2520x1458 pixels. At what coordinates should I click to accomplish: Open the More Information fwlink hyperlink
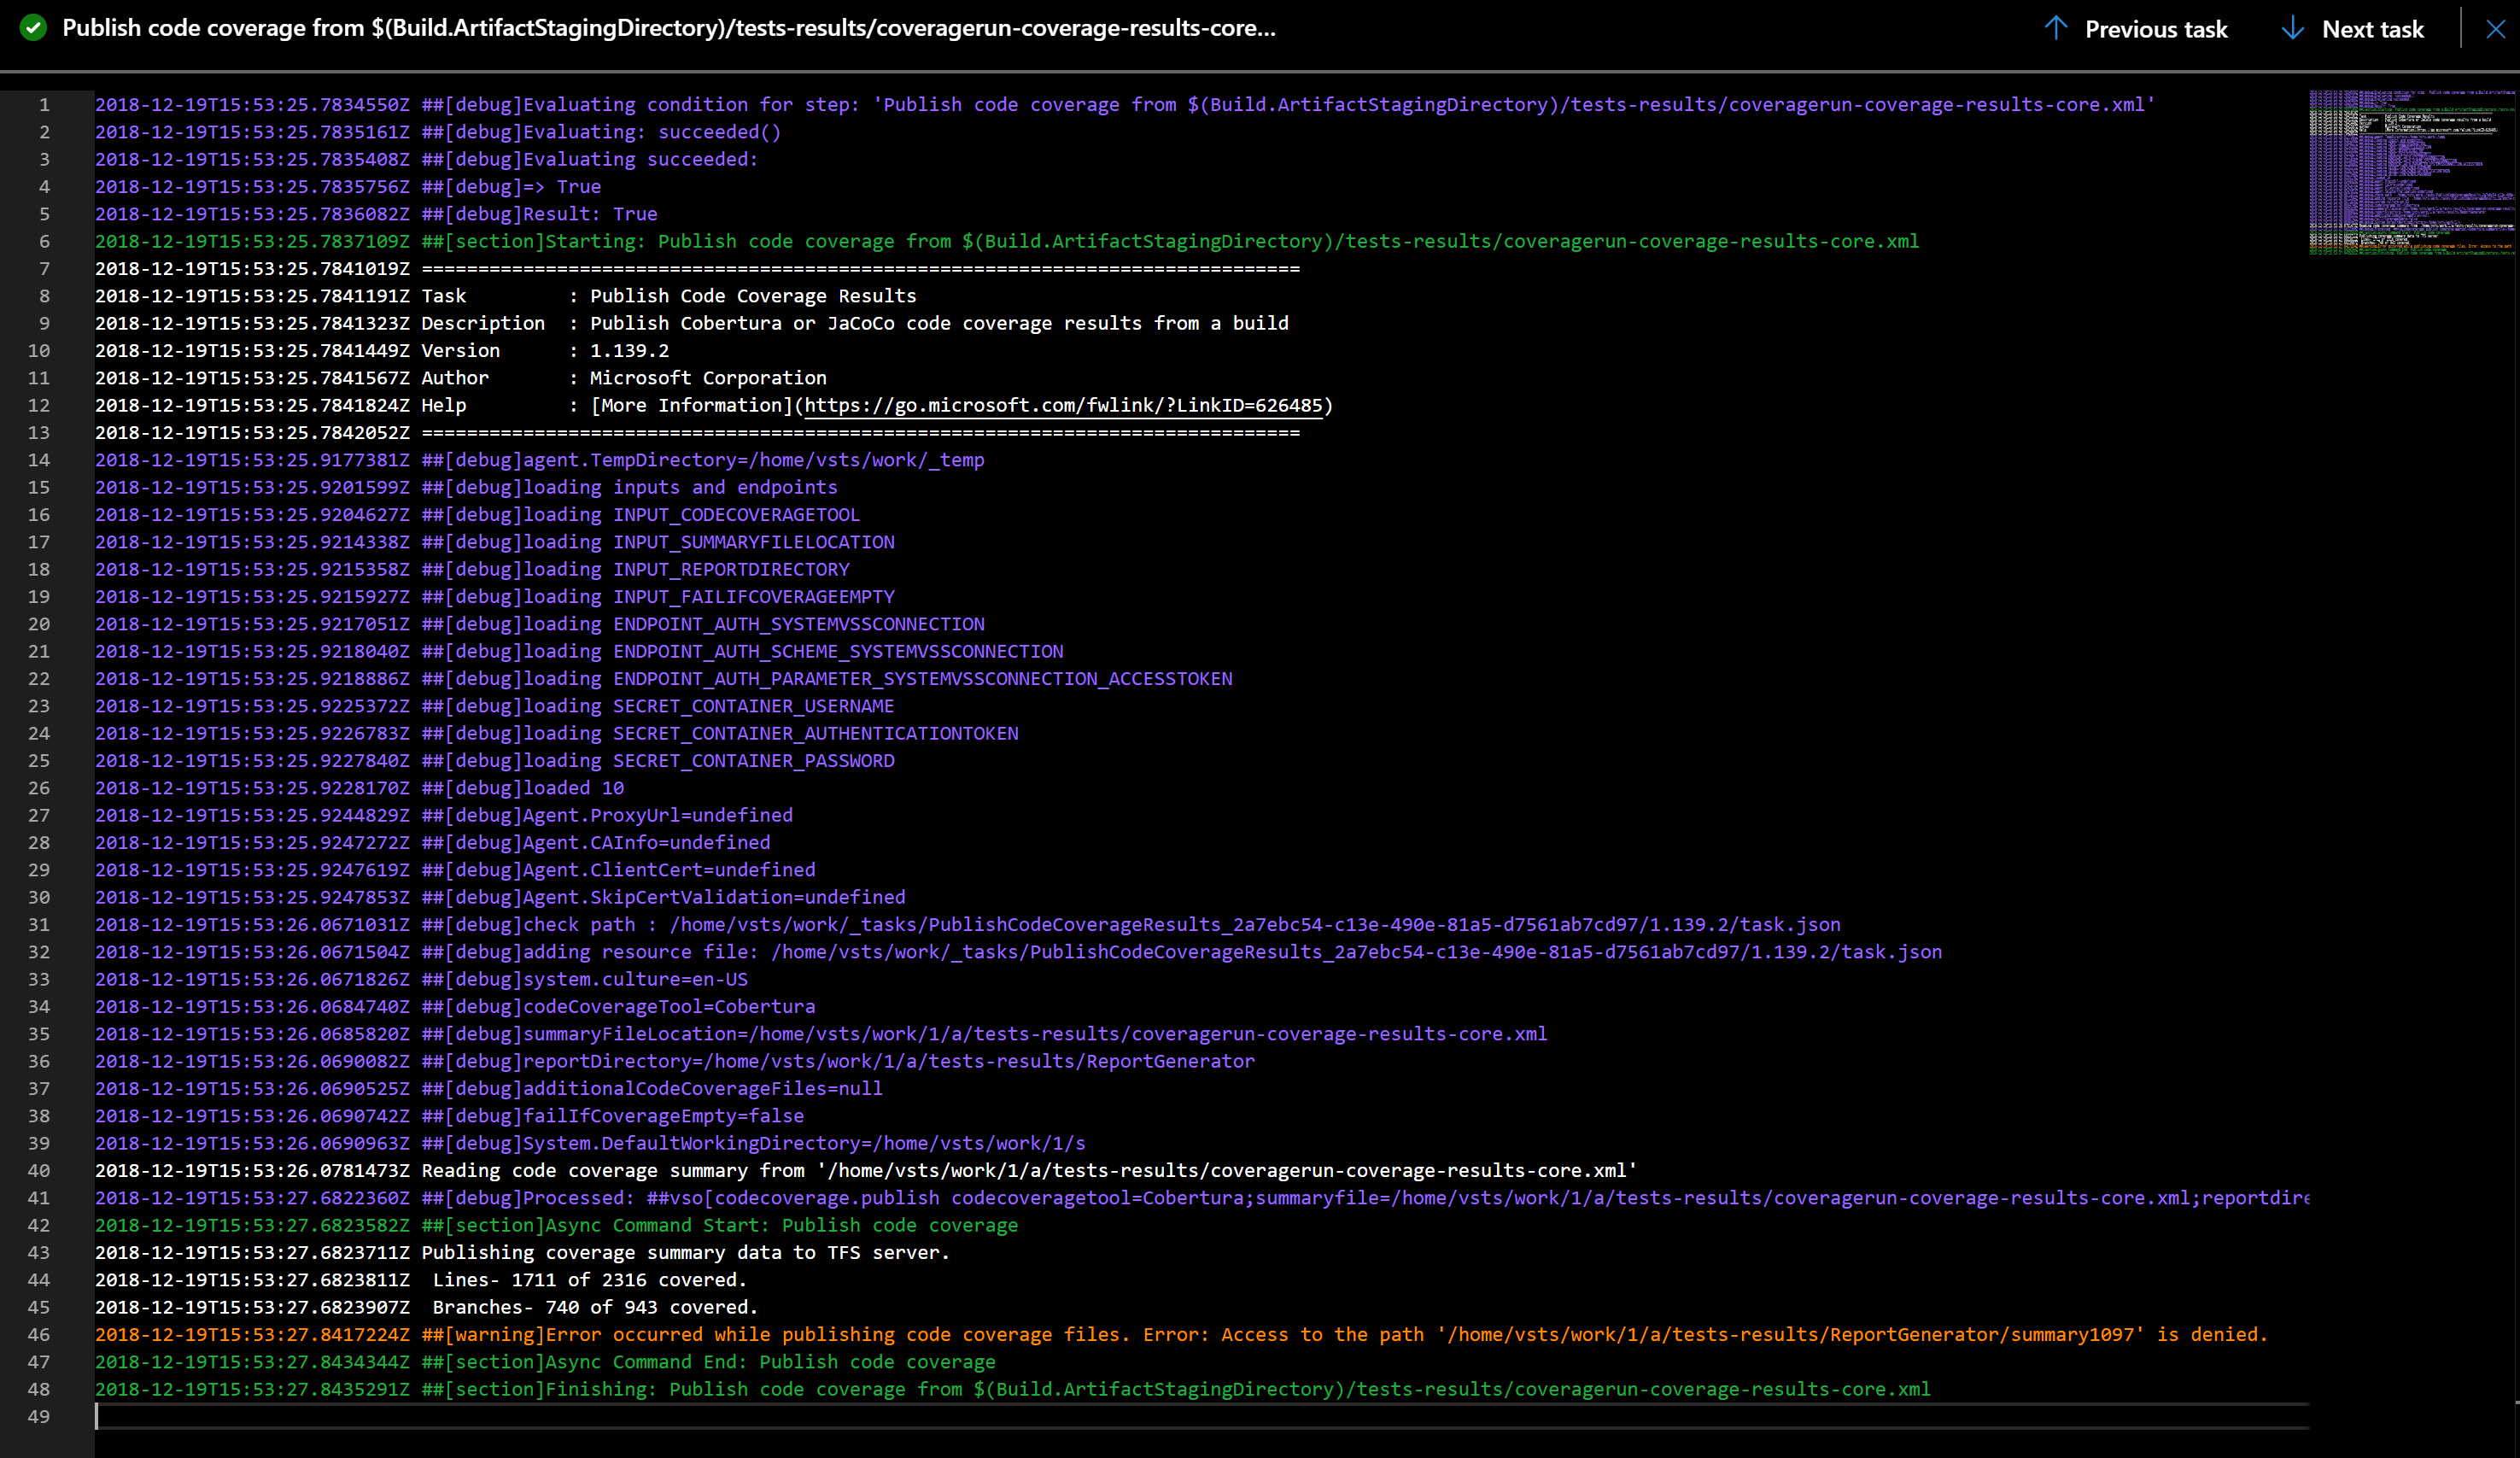(1065, 405)
